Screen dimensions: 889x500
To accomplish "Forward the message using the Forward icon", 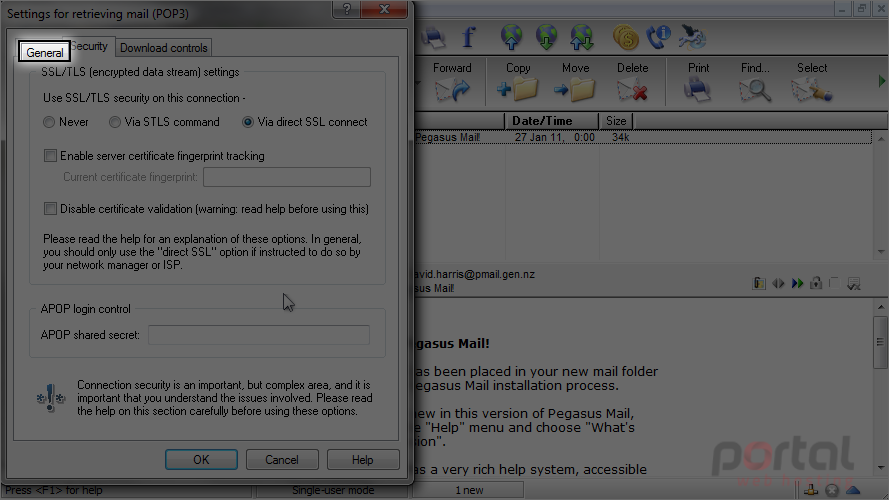I will coord(452,90).
